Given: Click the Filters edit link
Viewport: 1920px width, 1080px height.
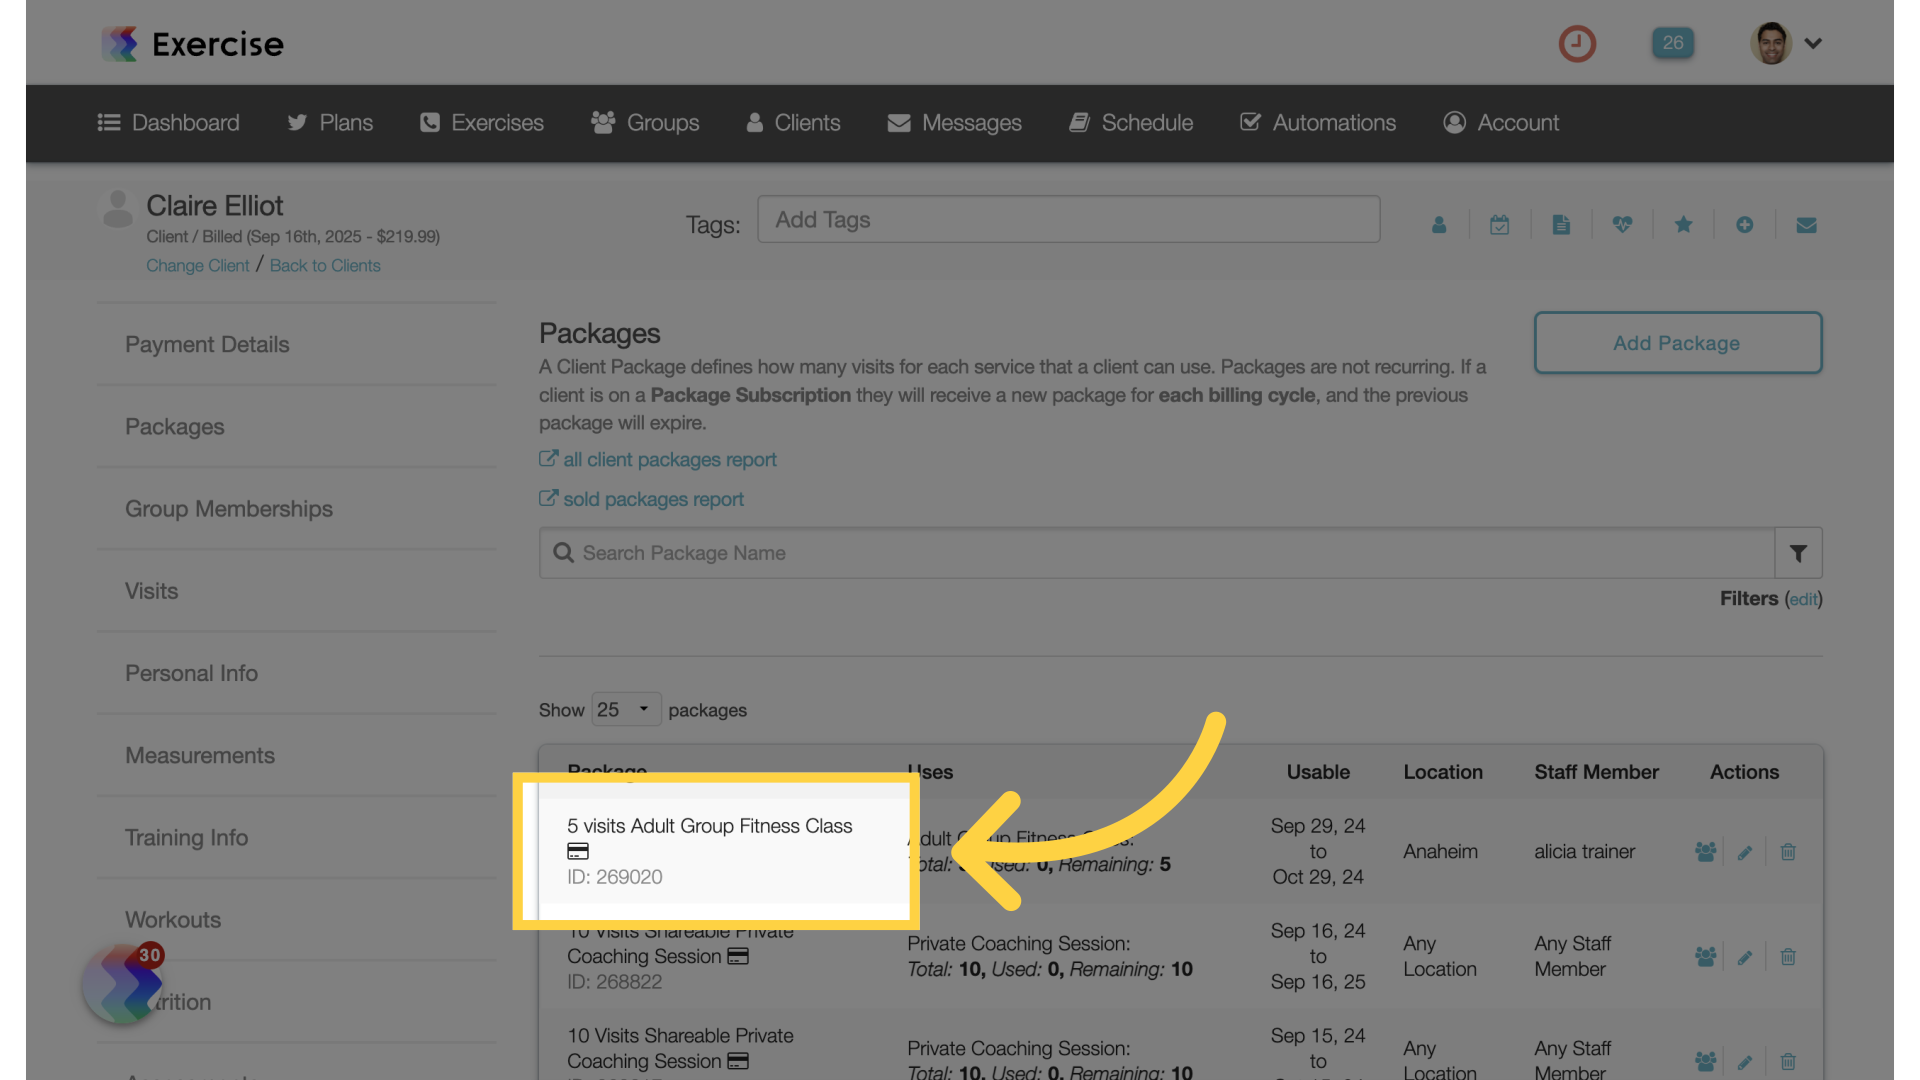Looking at the screenshot, I should click(1804, 599).
